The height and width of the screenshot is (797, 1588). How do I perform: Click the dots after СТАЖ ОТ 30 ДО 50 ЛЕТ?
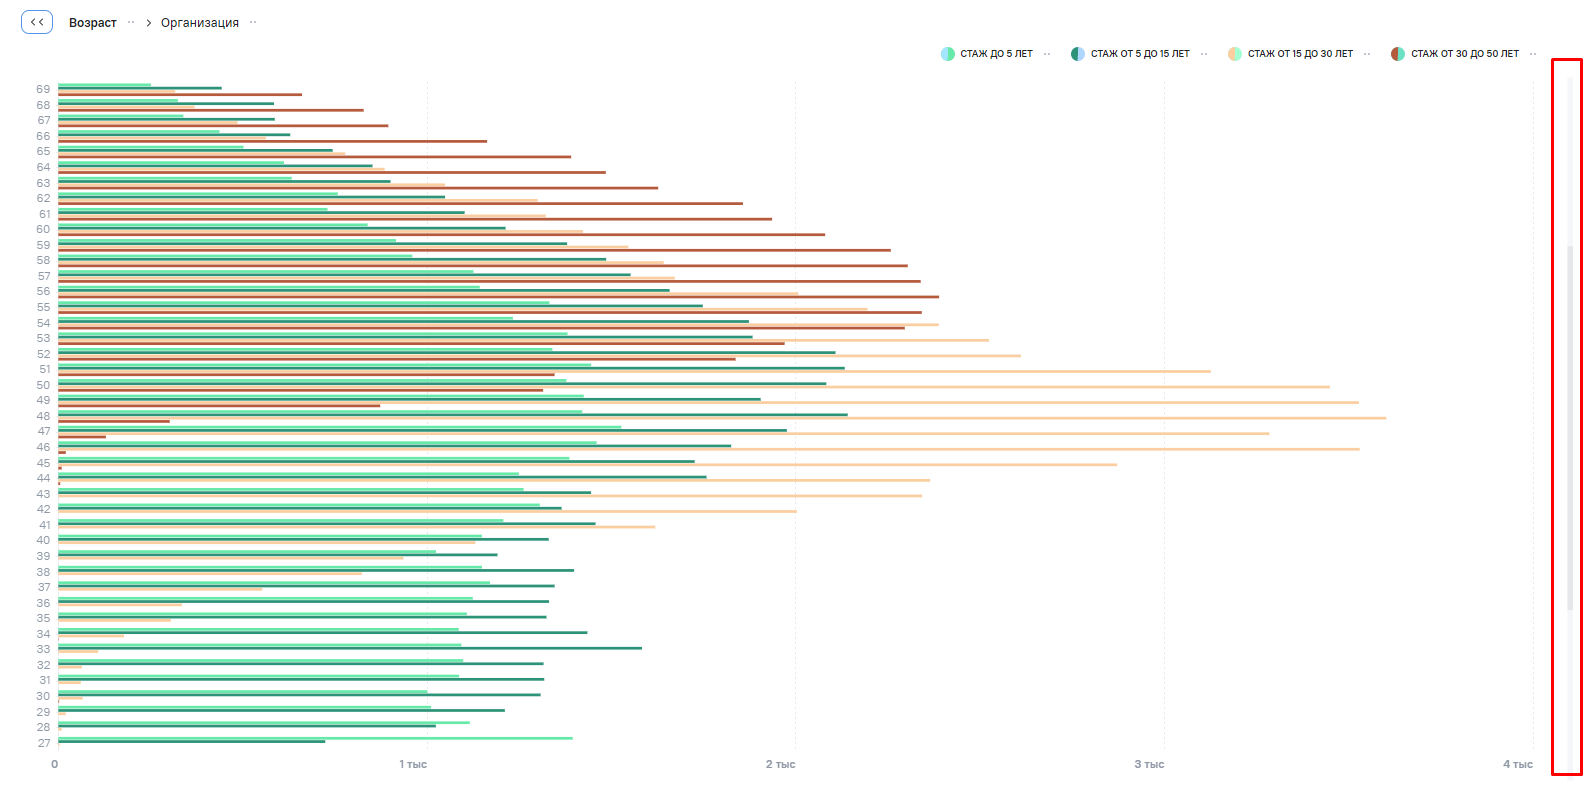pyautogui.click(x=1533, y=54)
